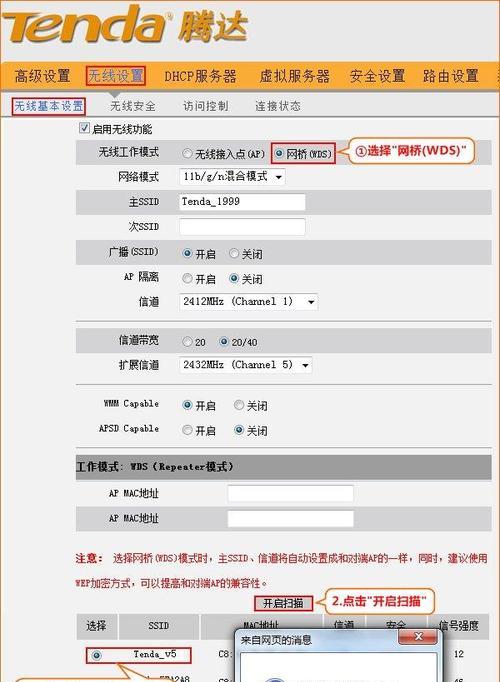Open the 路由设置 menu tab
This screenshot has width=500, height=682.
pos(451,76)
